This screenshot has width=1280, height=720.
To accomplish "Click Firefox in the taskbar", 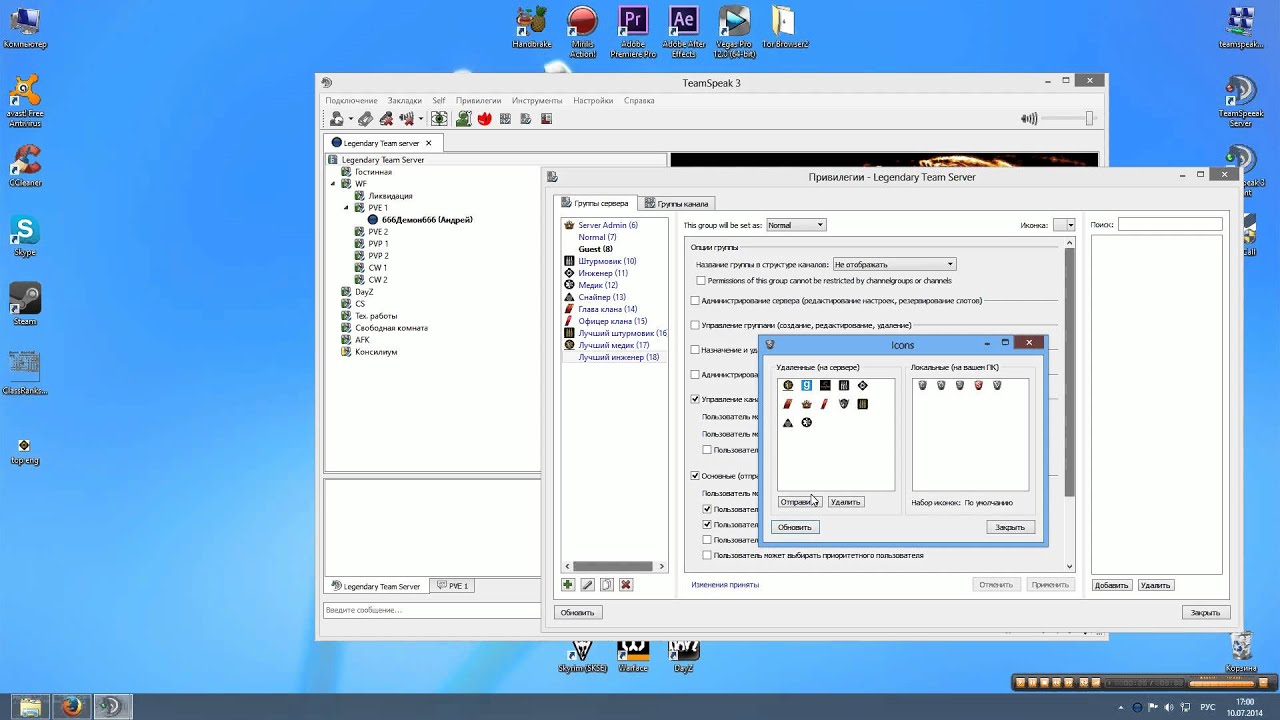I will pyautogui.click(x=72, y=706).
